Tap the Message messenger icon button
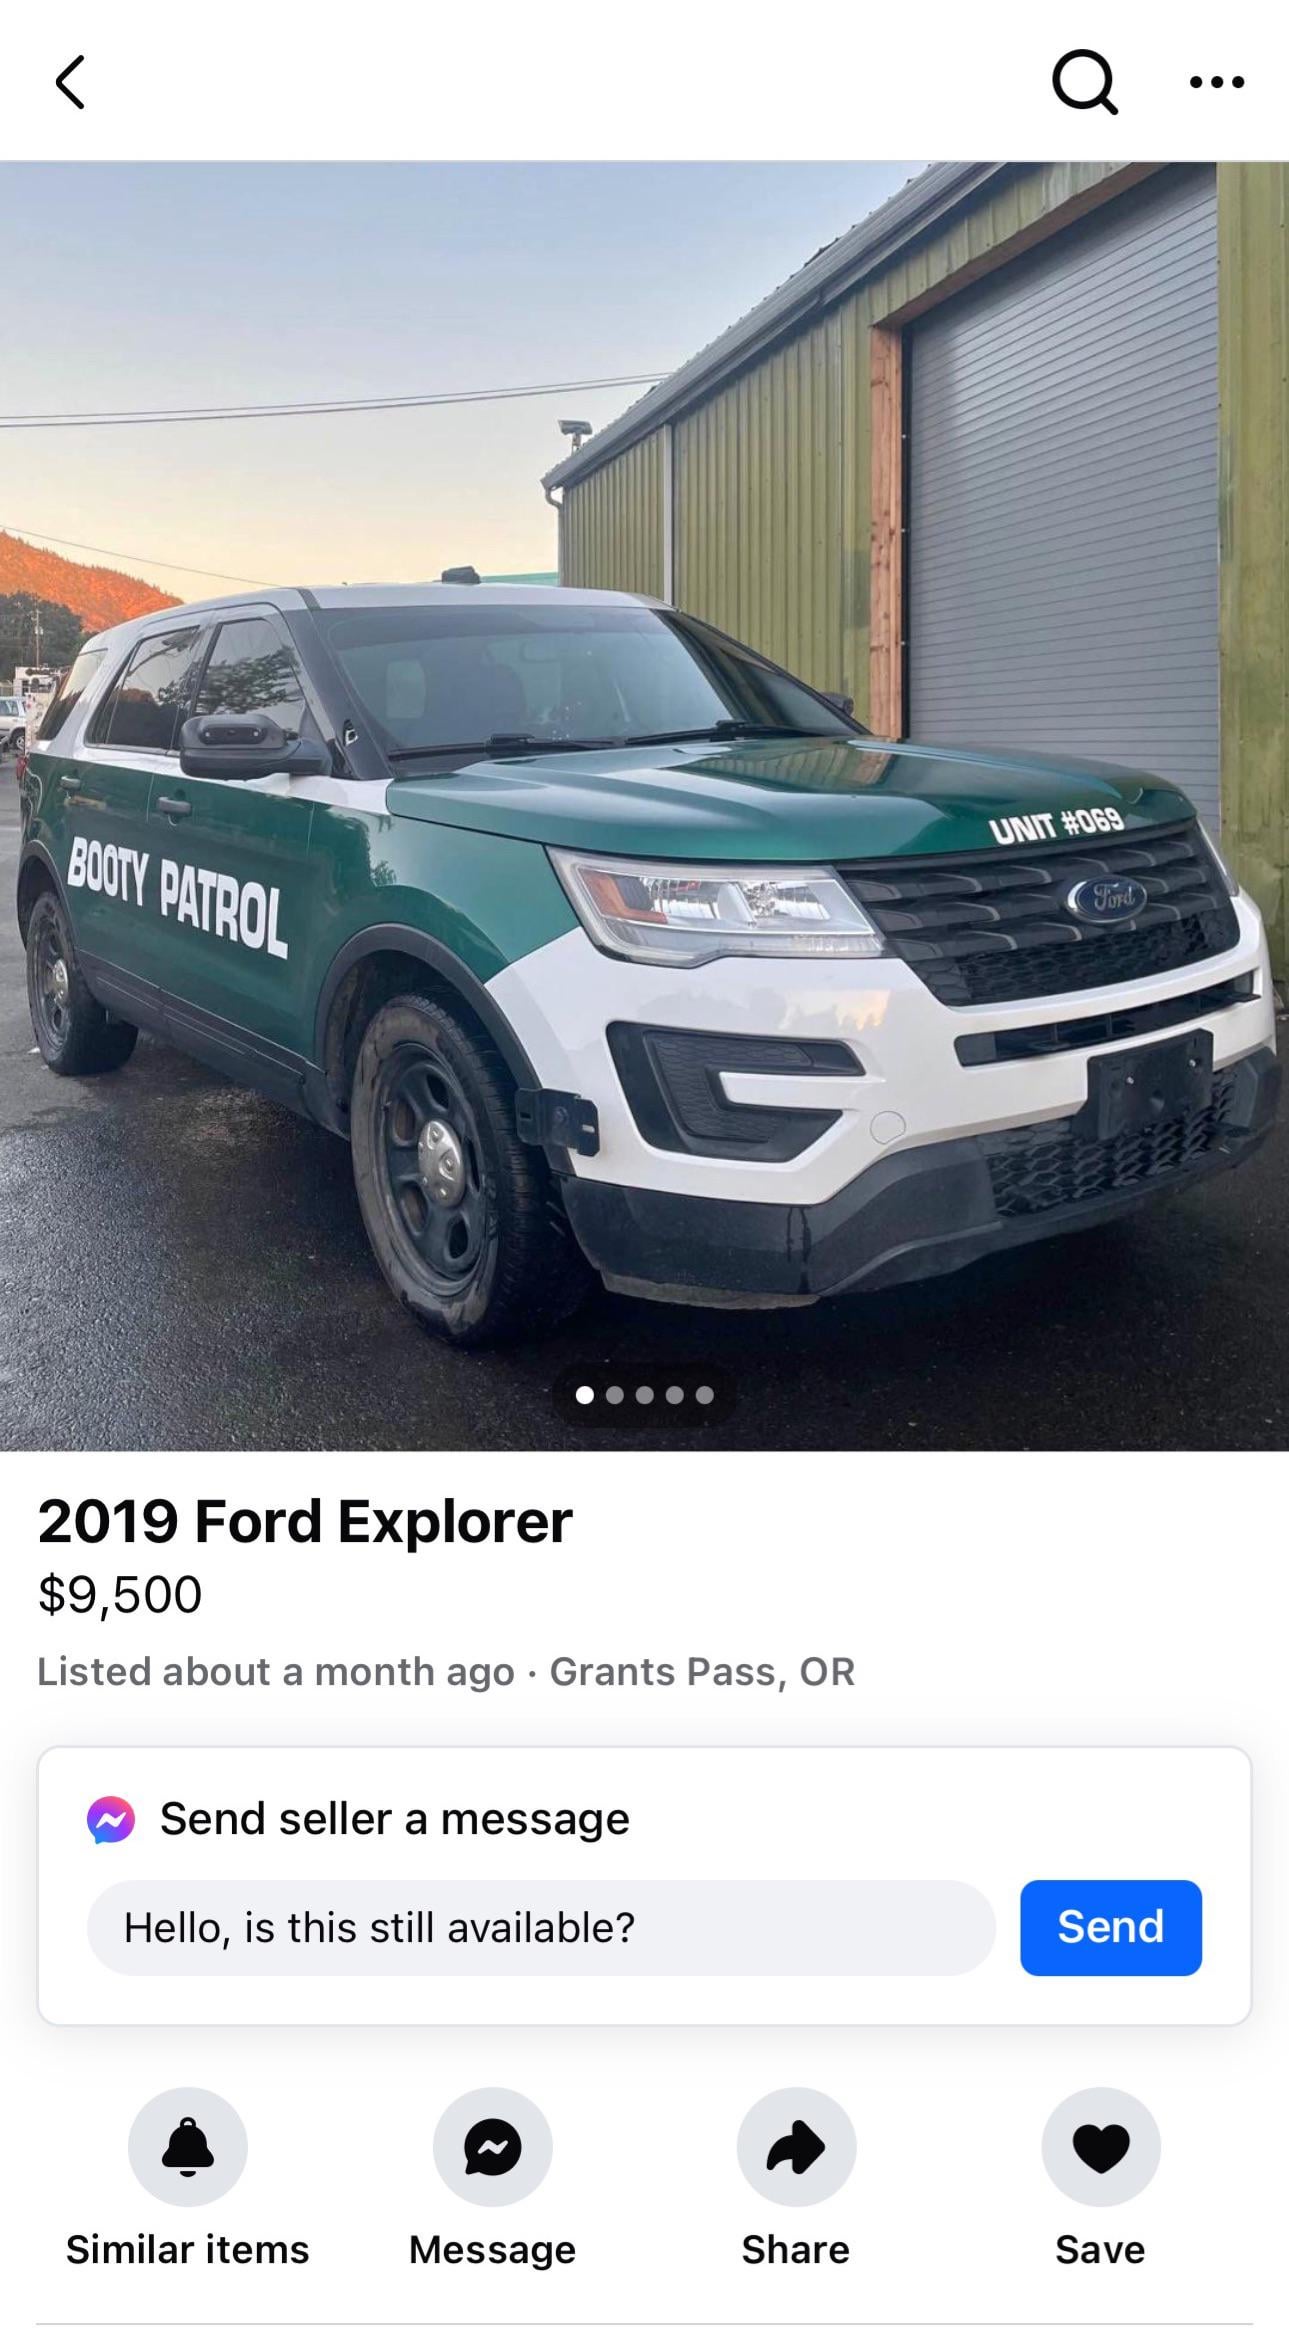 coord(493,2146)
